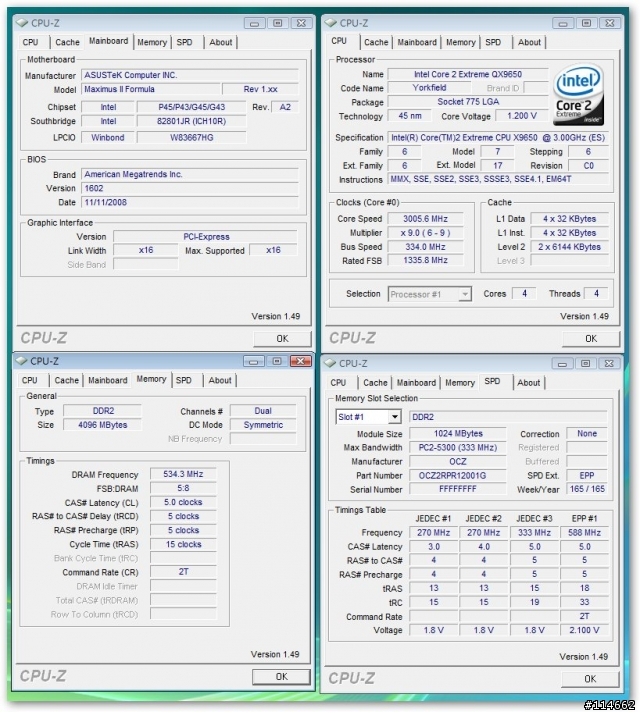The width and height of the screenshot is (640, 713).
Task: Close the Mainboard CPU-Z window
Action: [301, 23]
